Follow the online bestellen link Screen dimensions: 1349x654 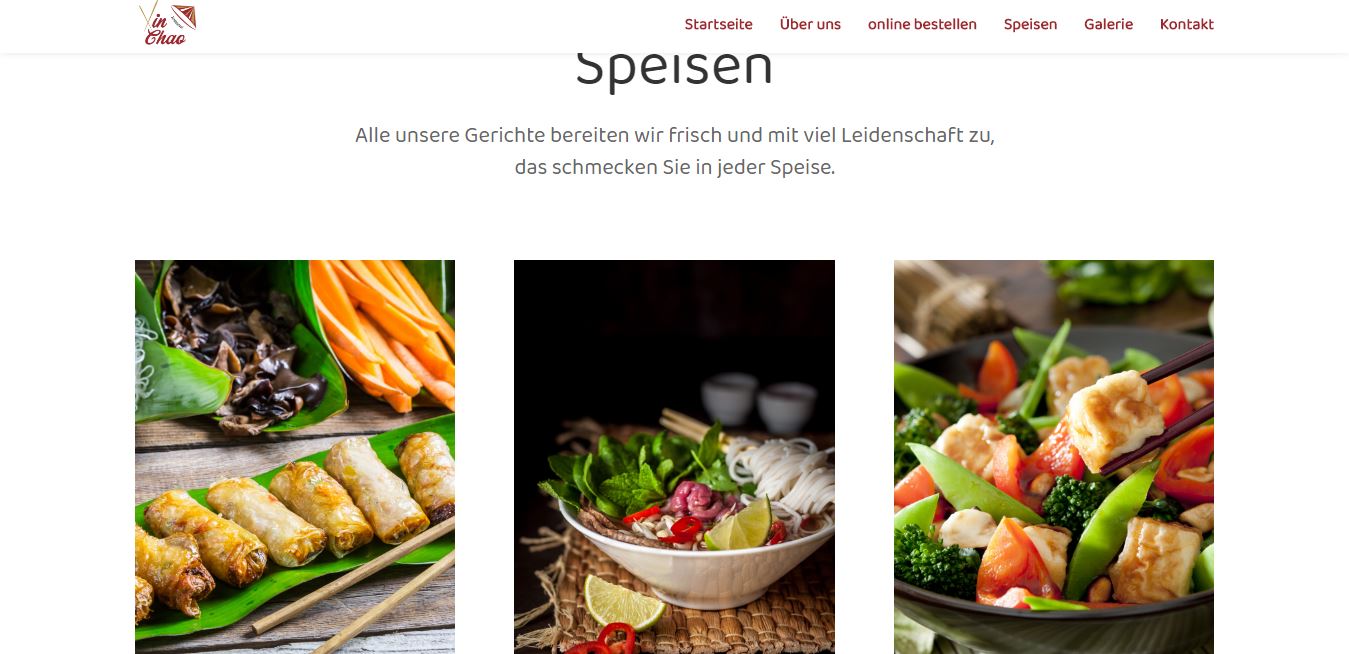coord(922,24)
